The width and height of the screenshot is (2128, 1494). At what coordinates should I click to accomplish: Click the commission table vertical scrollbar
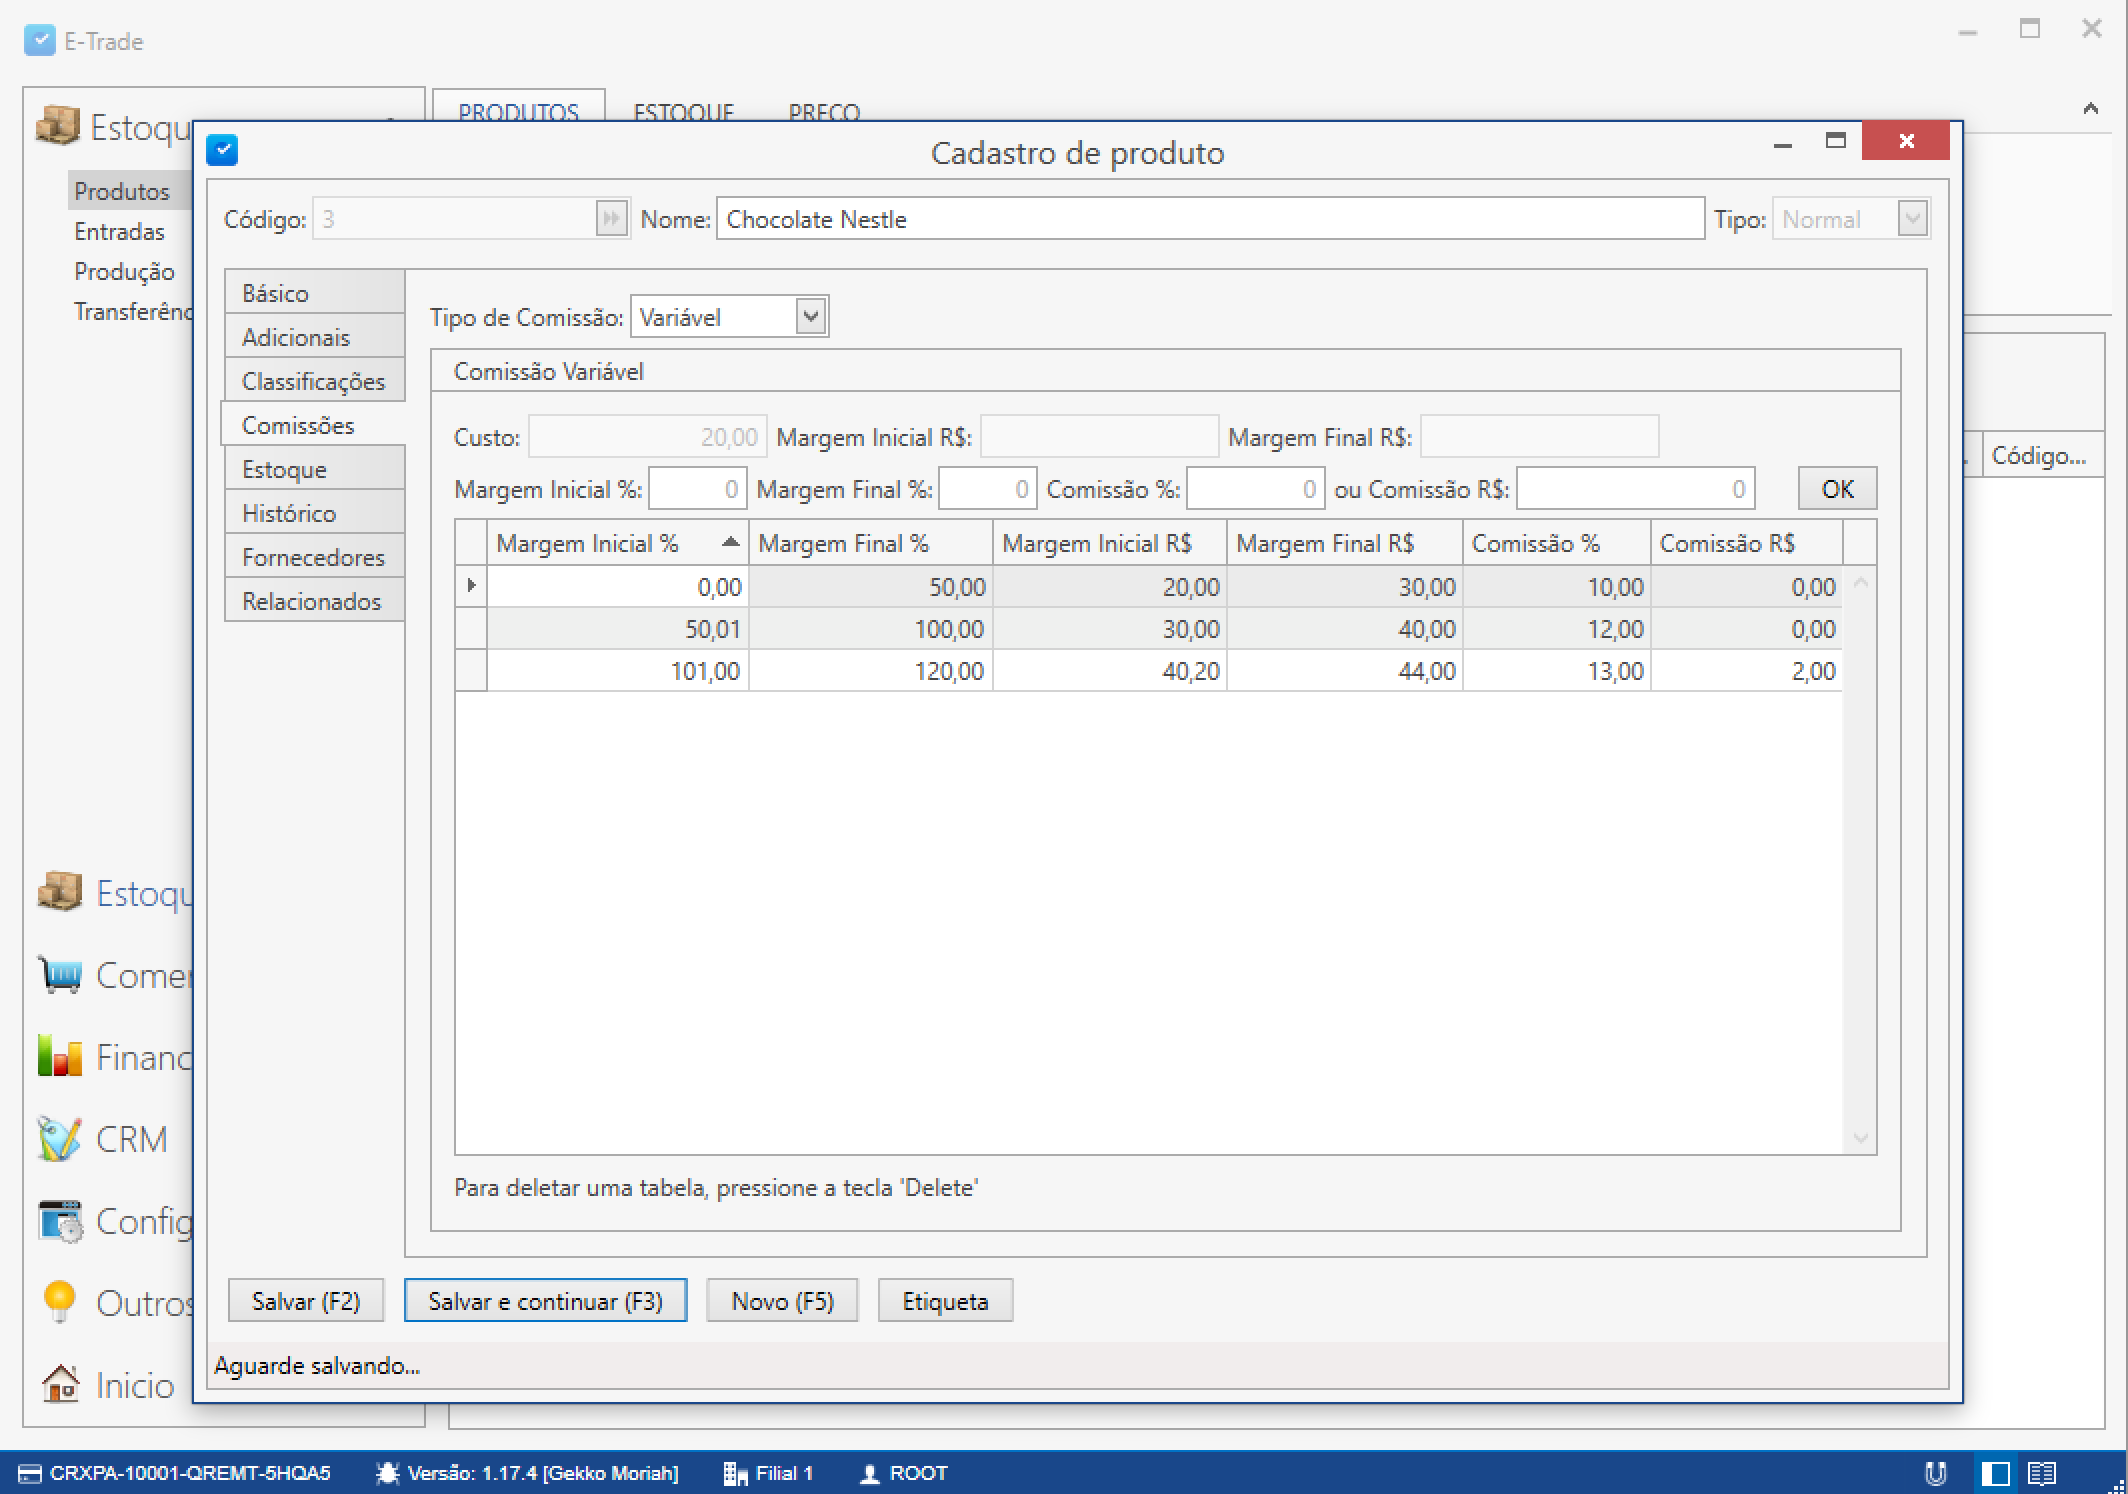click(x=1860, y=860)
